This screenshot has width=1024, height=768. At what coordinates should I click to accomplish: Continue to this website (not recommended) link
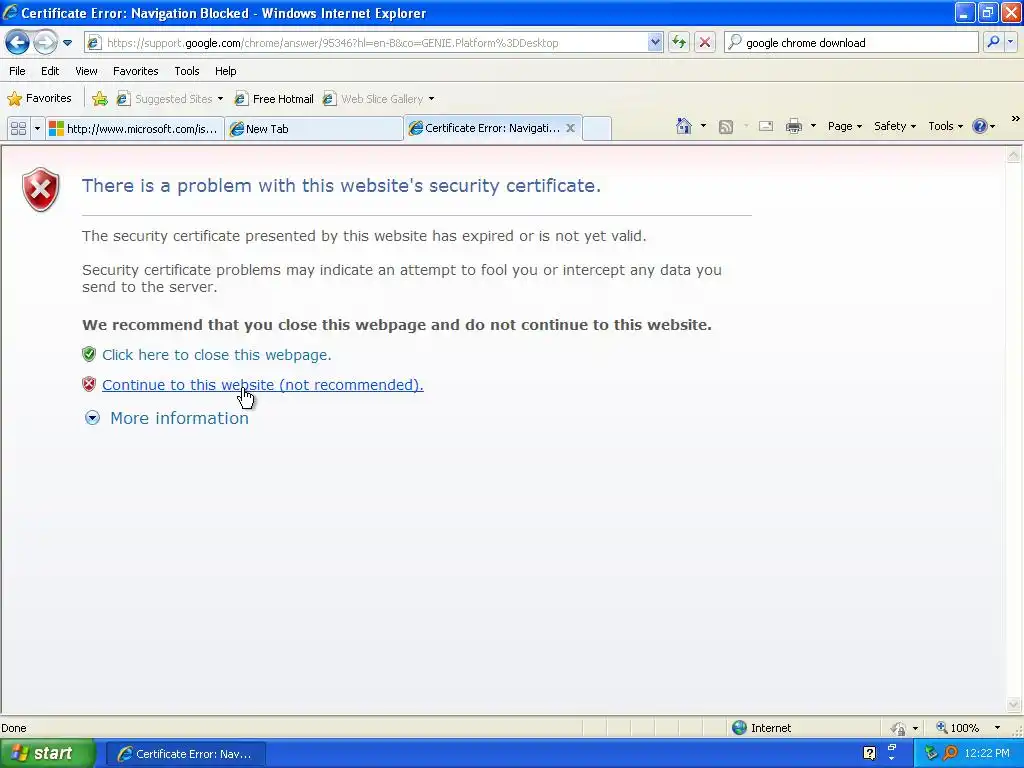point(263,385)
